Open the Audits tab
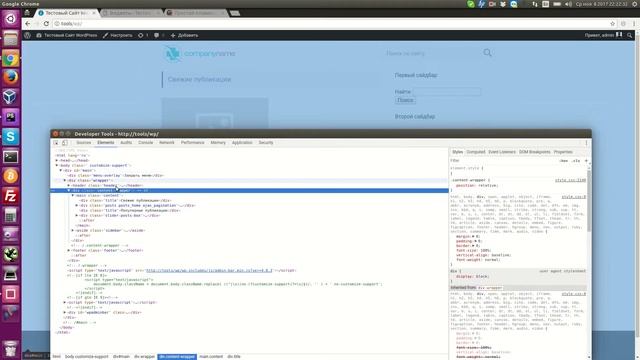Viewport: 640px width, 360px height. [x=126, y=143]
